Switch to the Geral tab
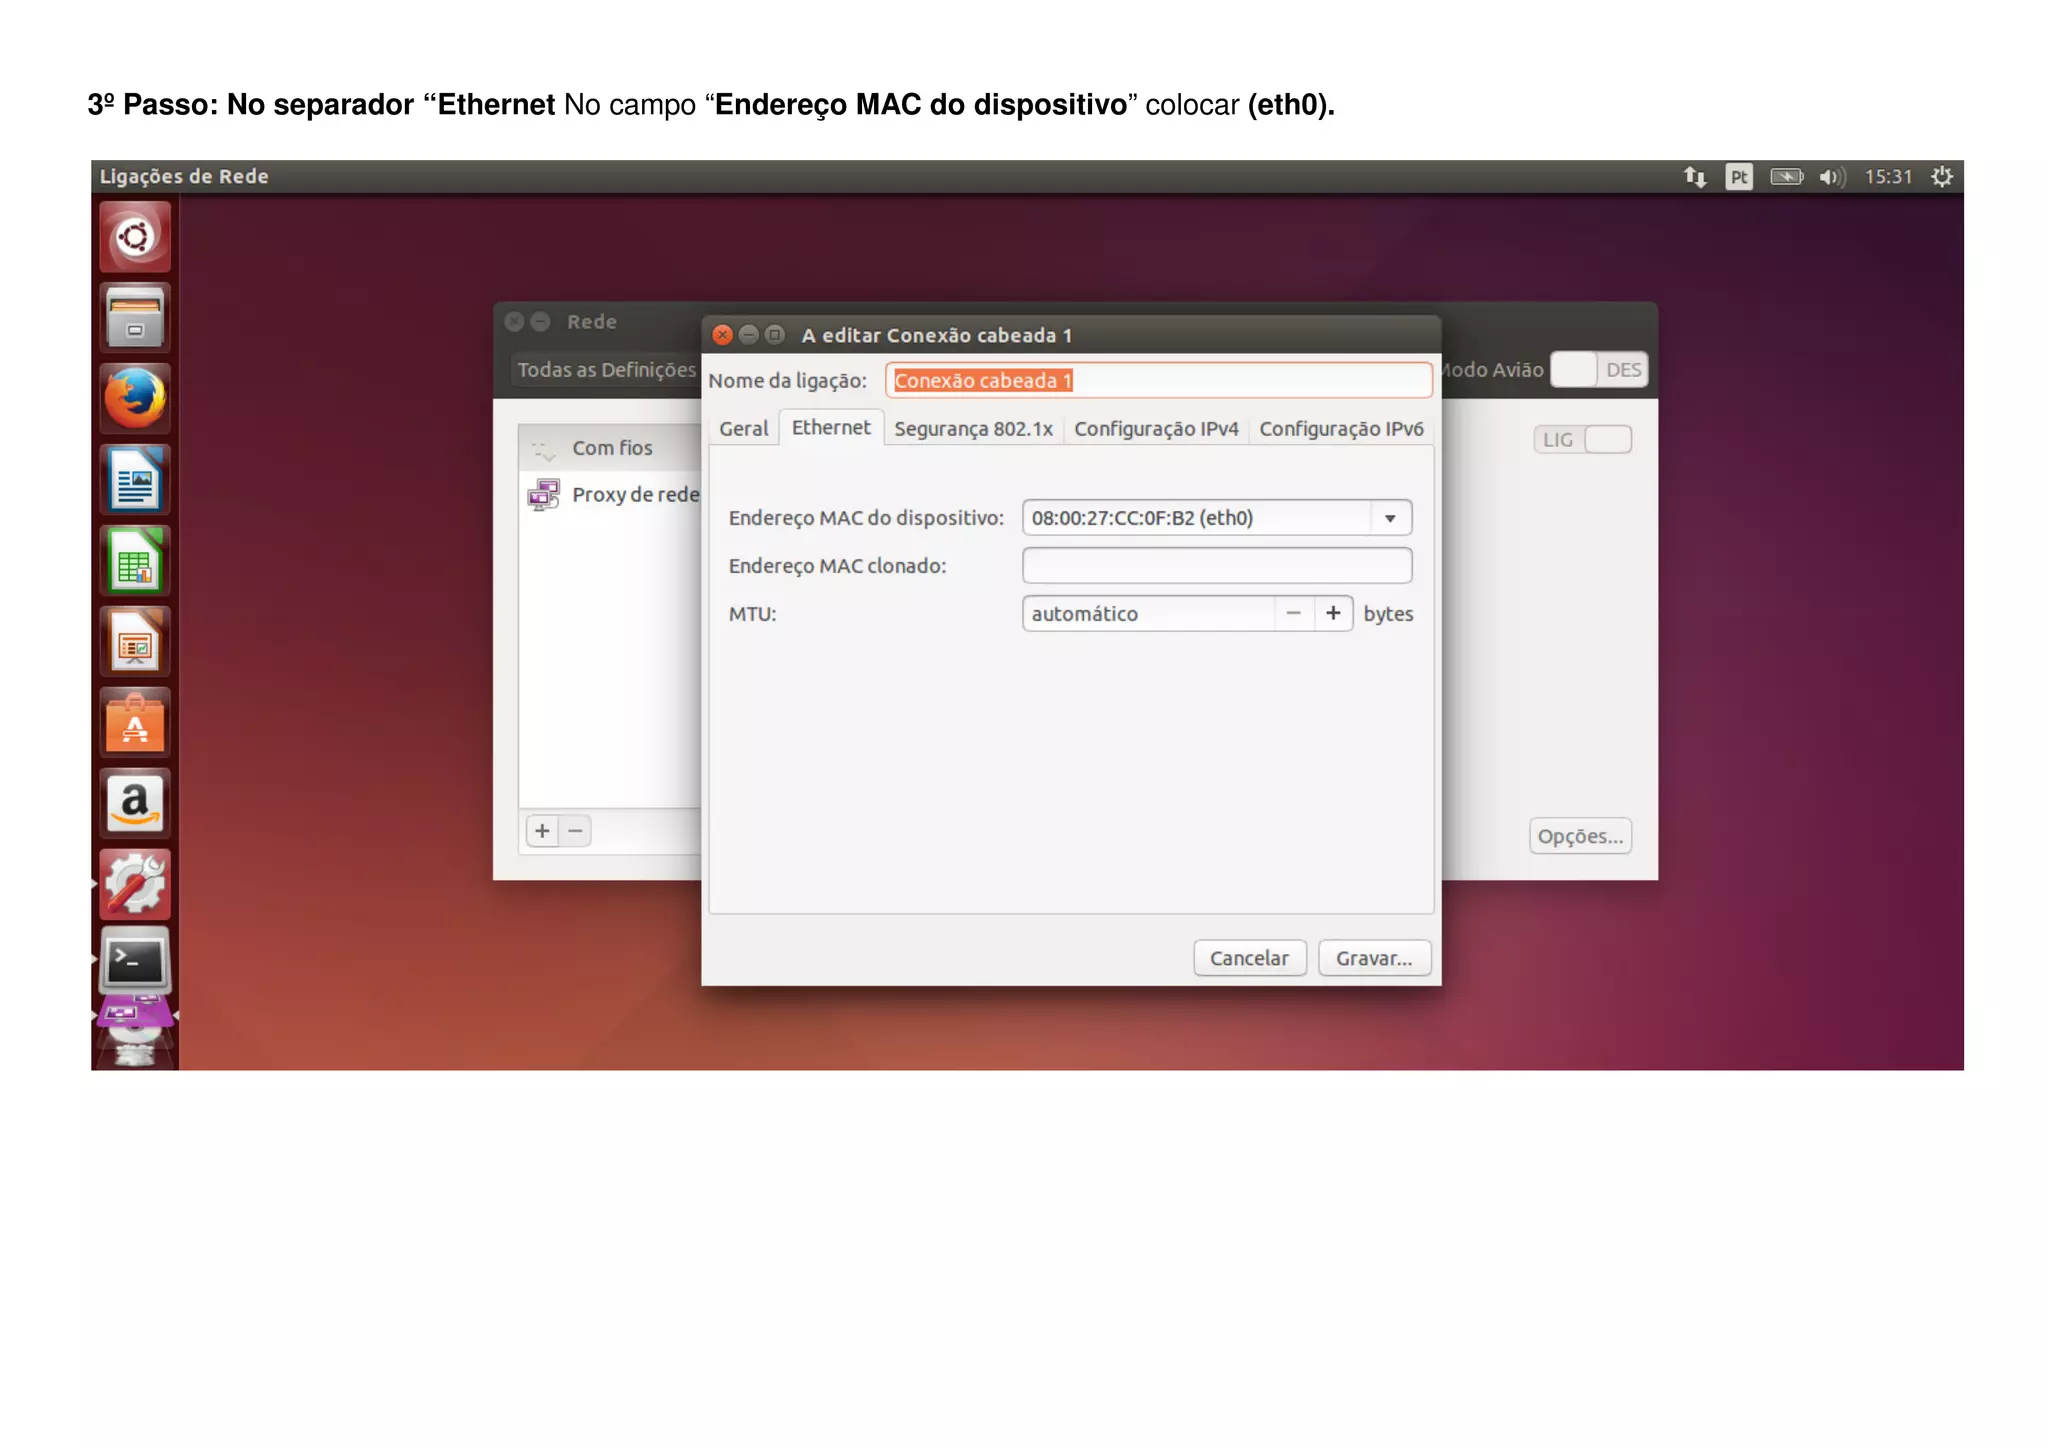Screen dimensions: 2048x1447 click(743, 429)
